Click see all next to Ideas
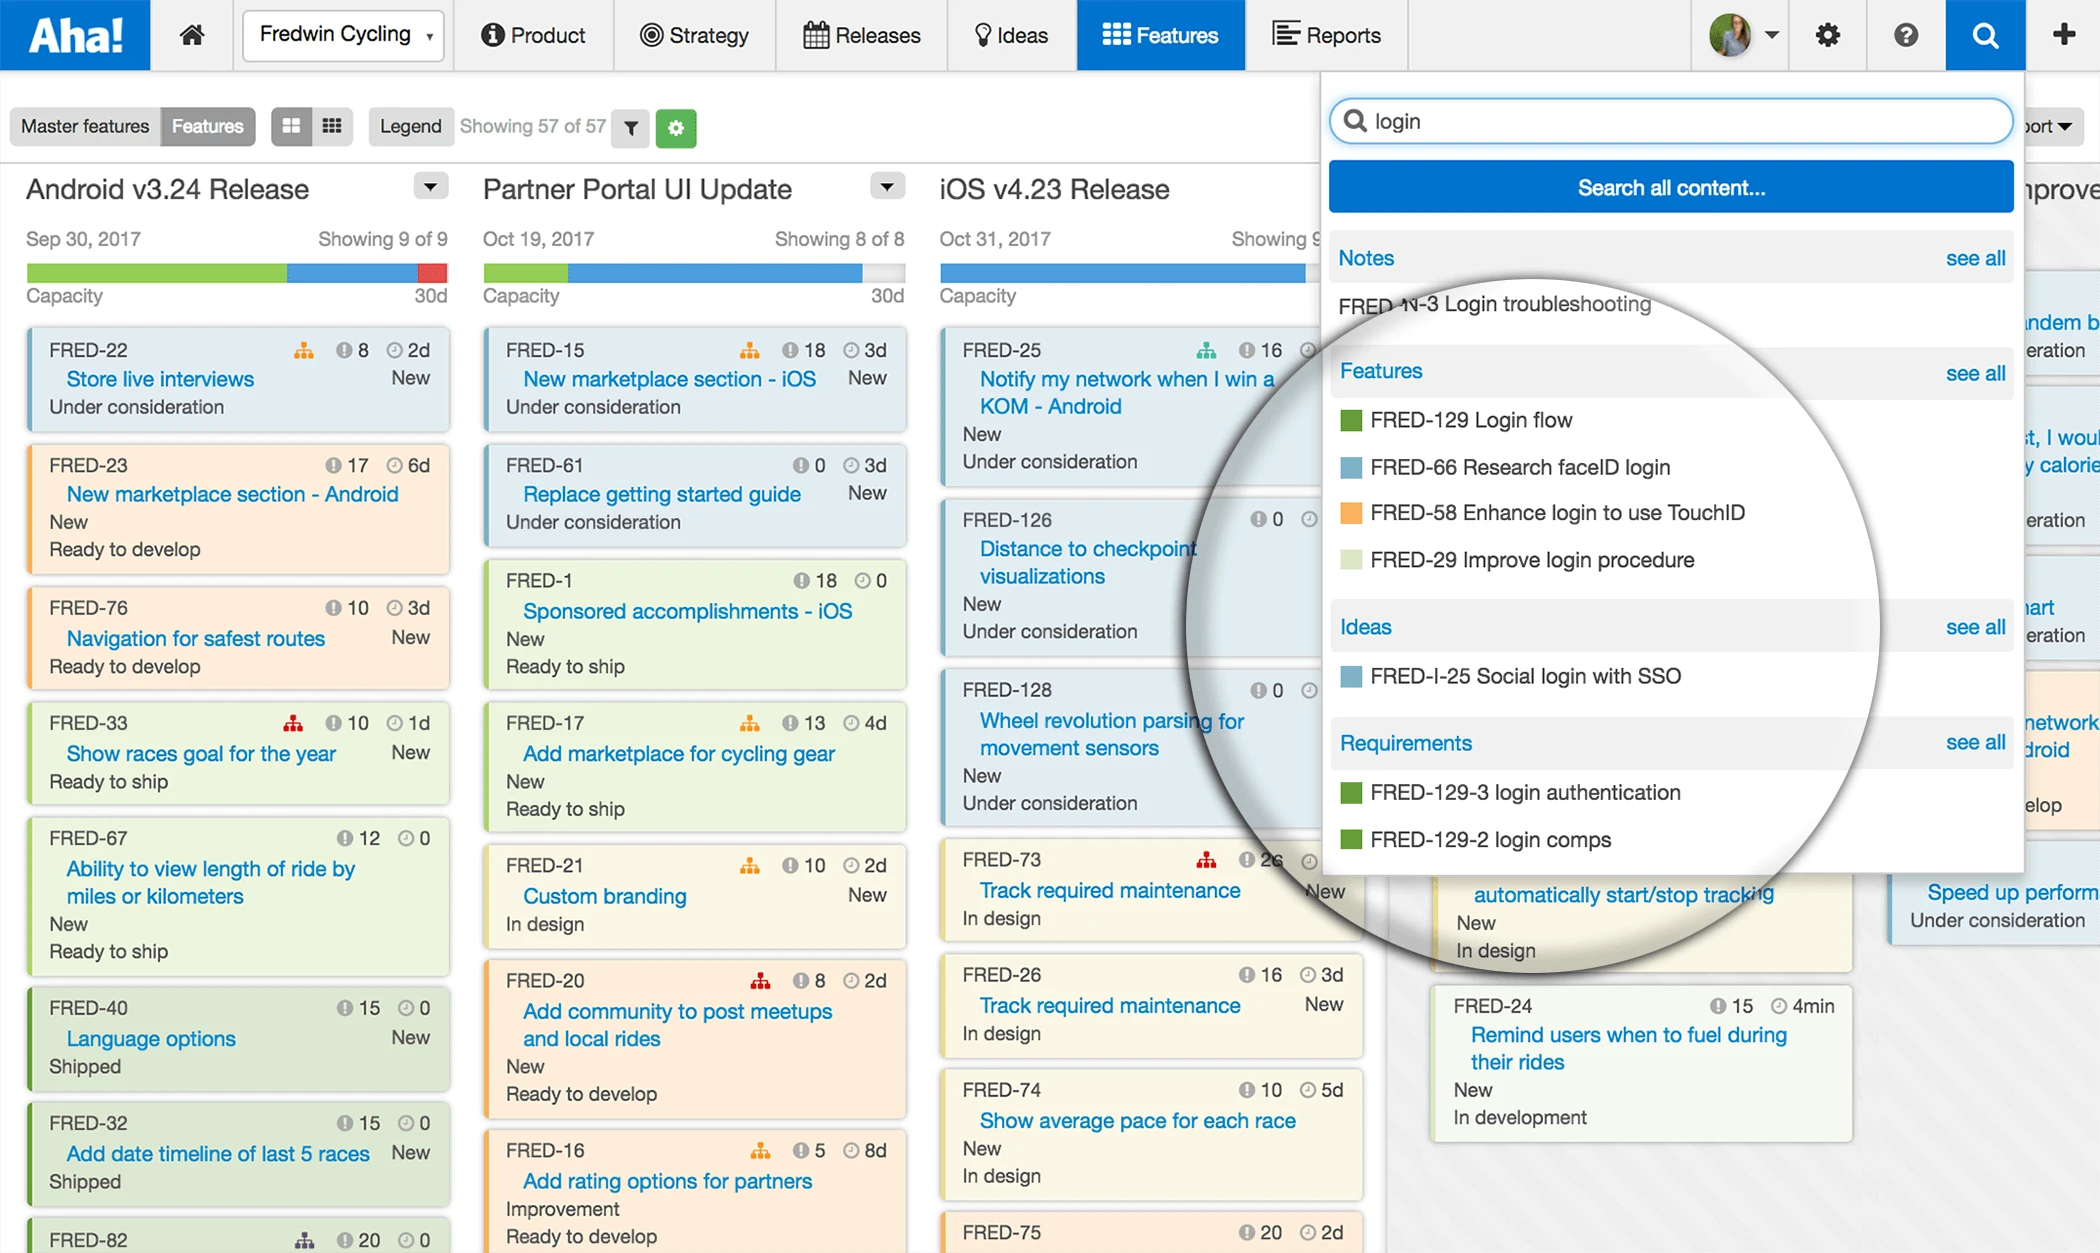Viewport: 2100px width, 1253px height. coord(1974,627)
